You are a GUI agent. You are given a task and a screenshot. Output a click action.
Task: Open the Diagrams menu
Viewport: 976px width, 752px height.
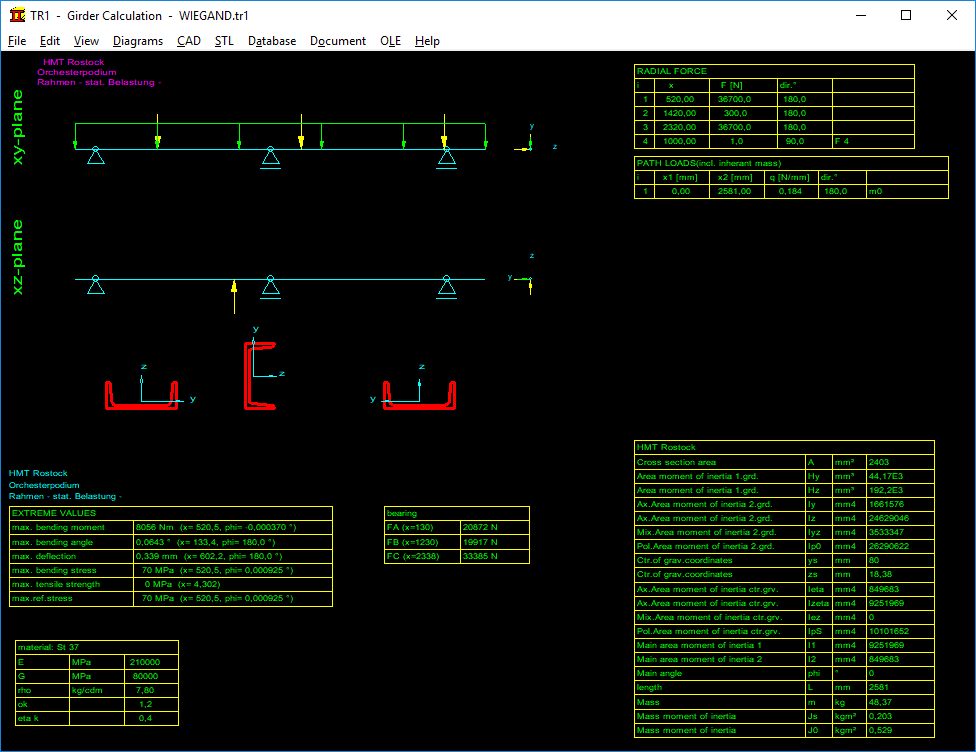point(138,41)
